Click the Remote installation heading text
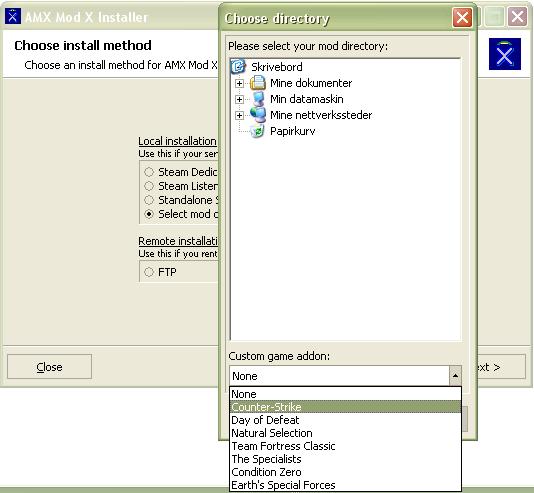Screen dimensions: 534x493 [x=178, y=241]
